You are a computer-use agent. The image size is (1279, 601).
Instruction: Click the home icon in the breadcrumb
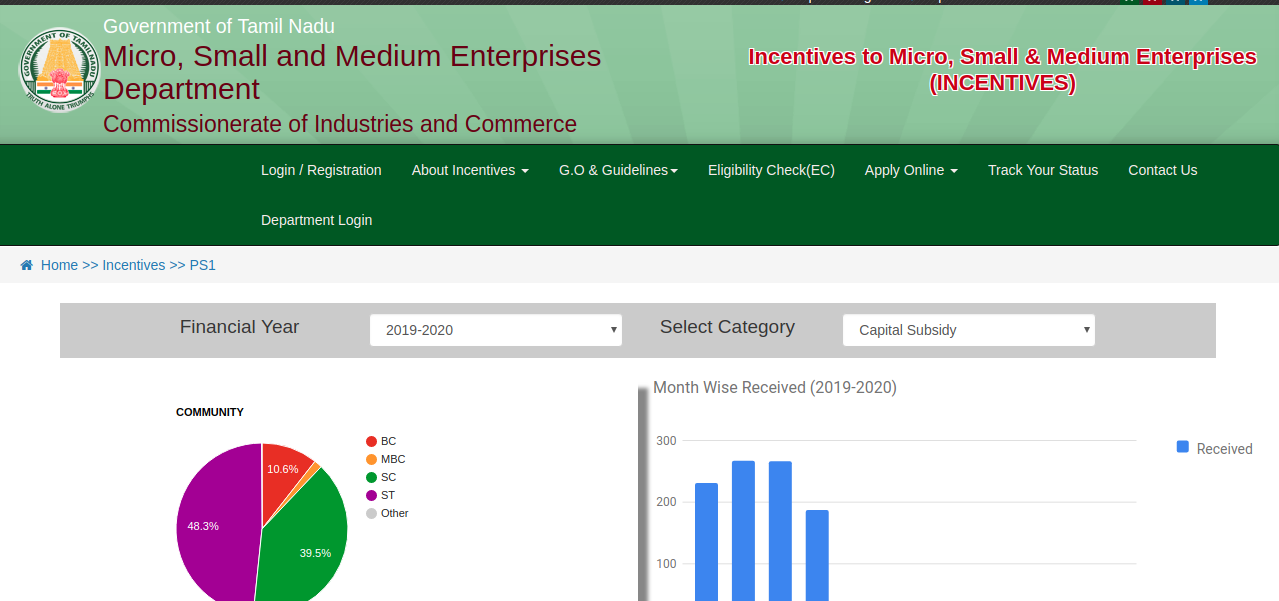coord(27,265)
